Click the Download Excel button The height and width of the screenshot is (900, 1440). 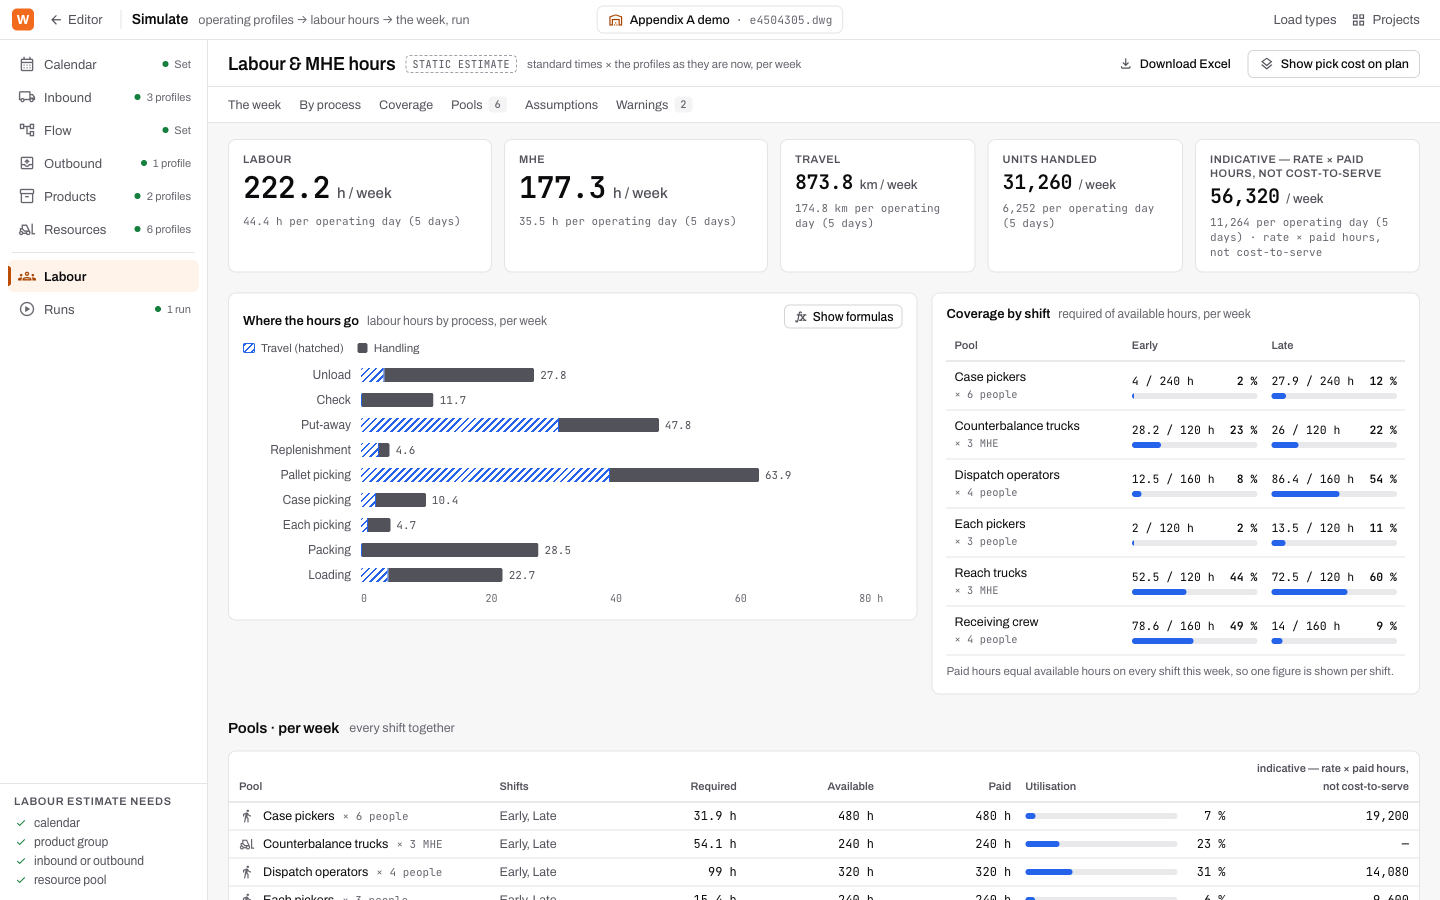pos(1175,64)
